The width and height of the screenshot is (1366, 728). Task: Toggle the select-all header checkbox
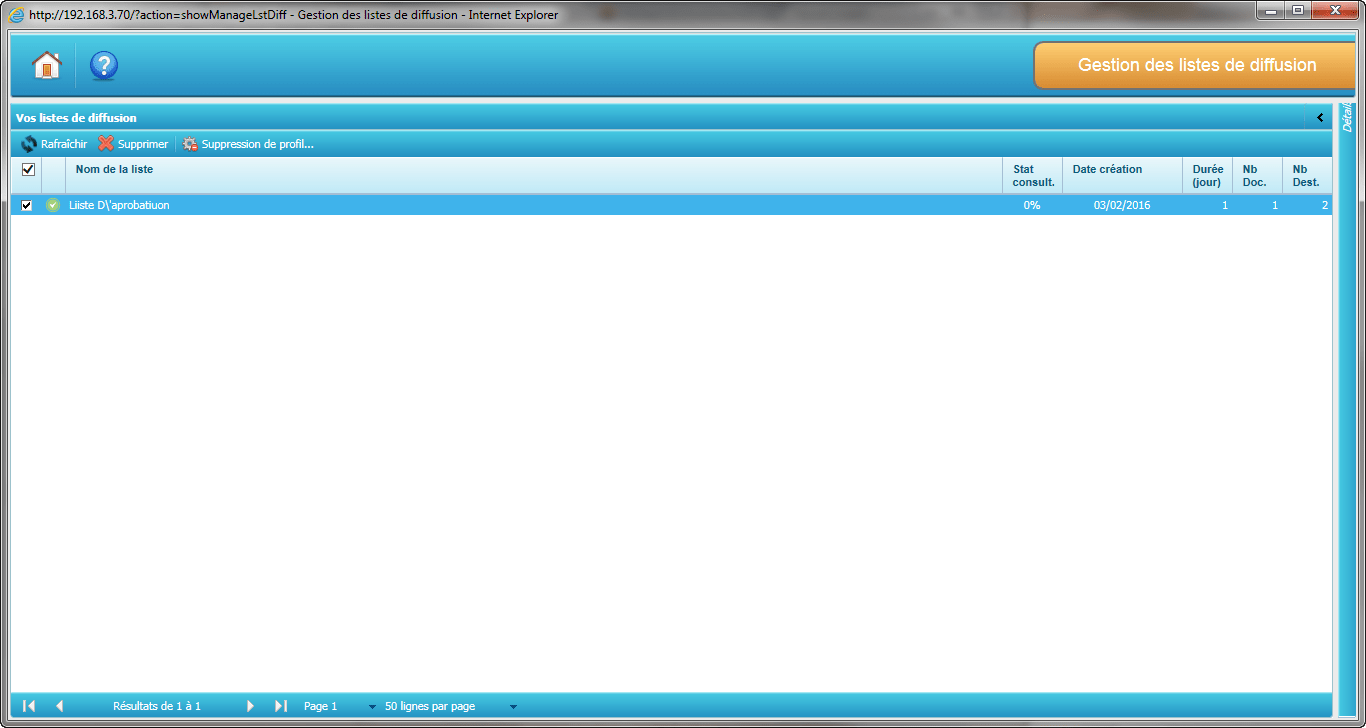coord(28,170)
